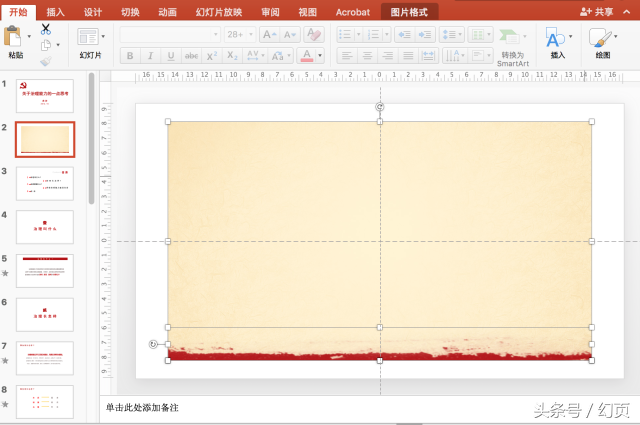
Task: Click the New Slide icon
Action: tap(88, 37)
